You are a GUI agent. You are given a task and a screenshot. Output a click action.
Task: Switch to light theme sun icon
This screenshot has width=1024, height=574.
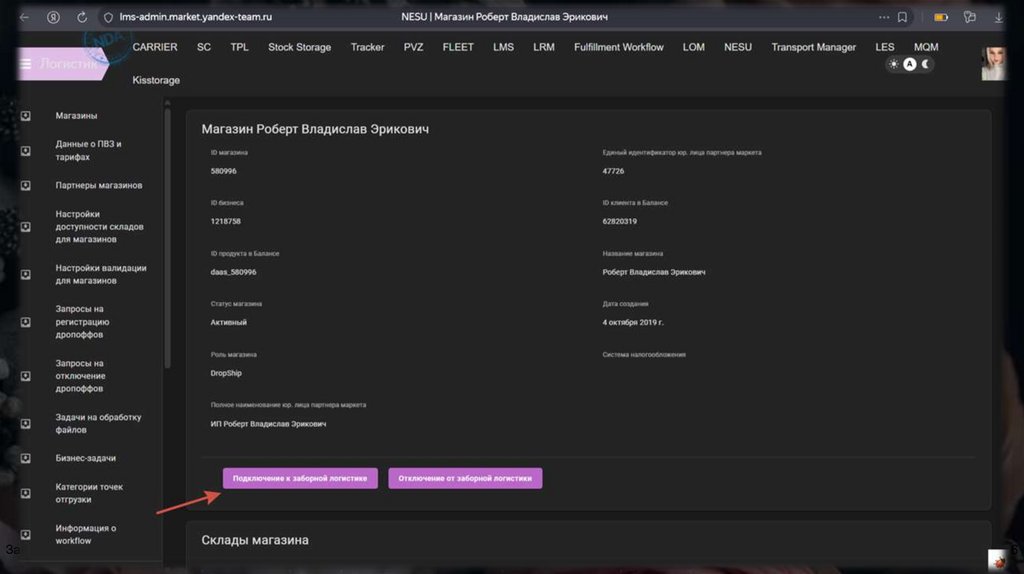(893, 64)
